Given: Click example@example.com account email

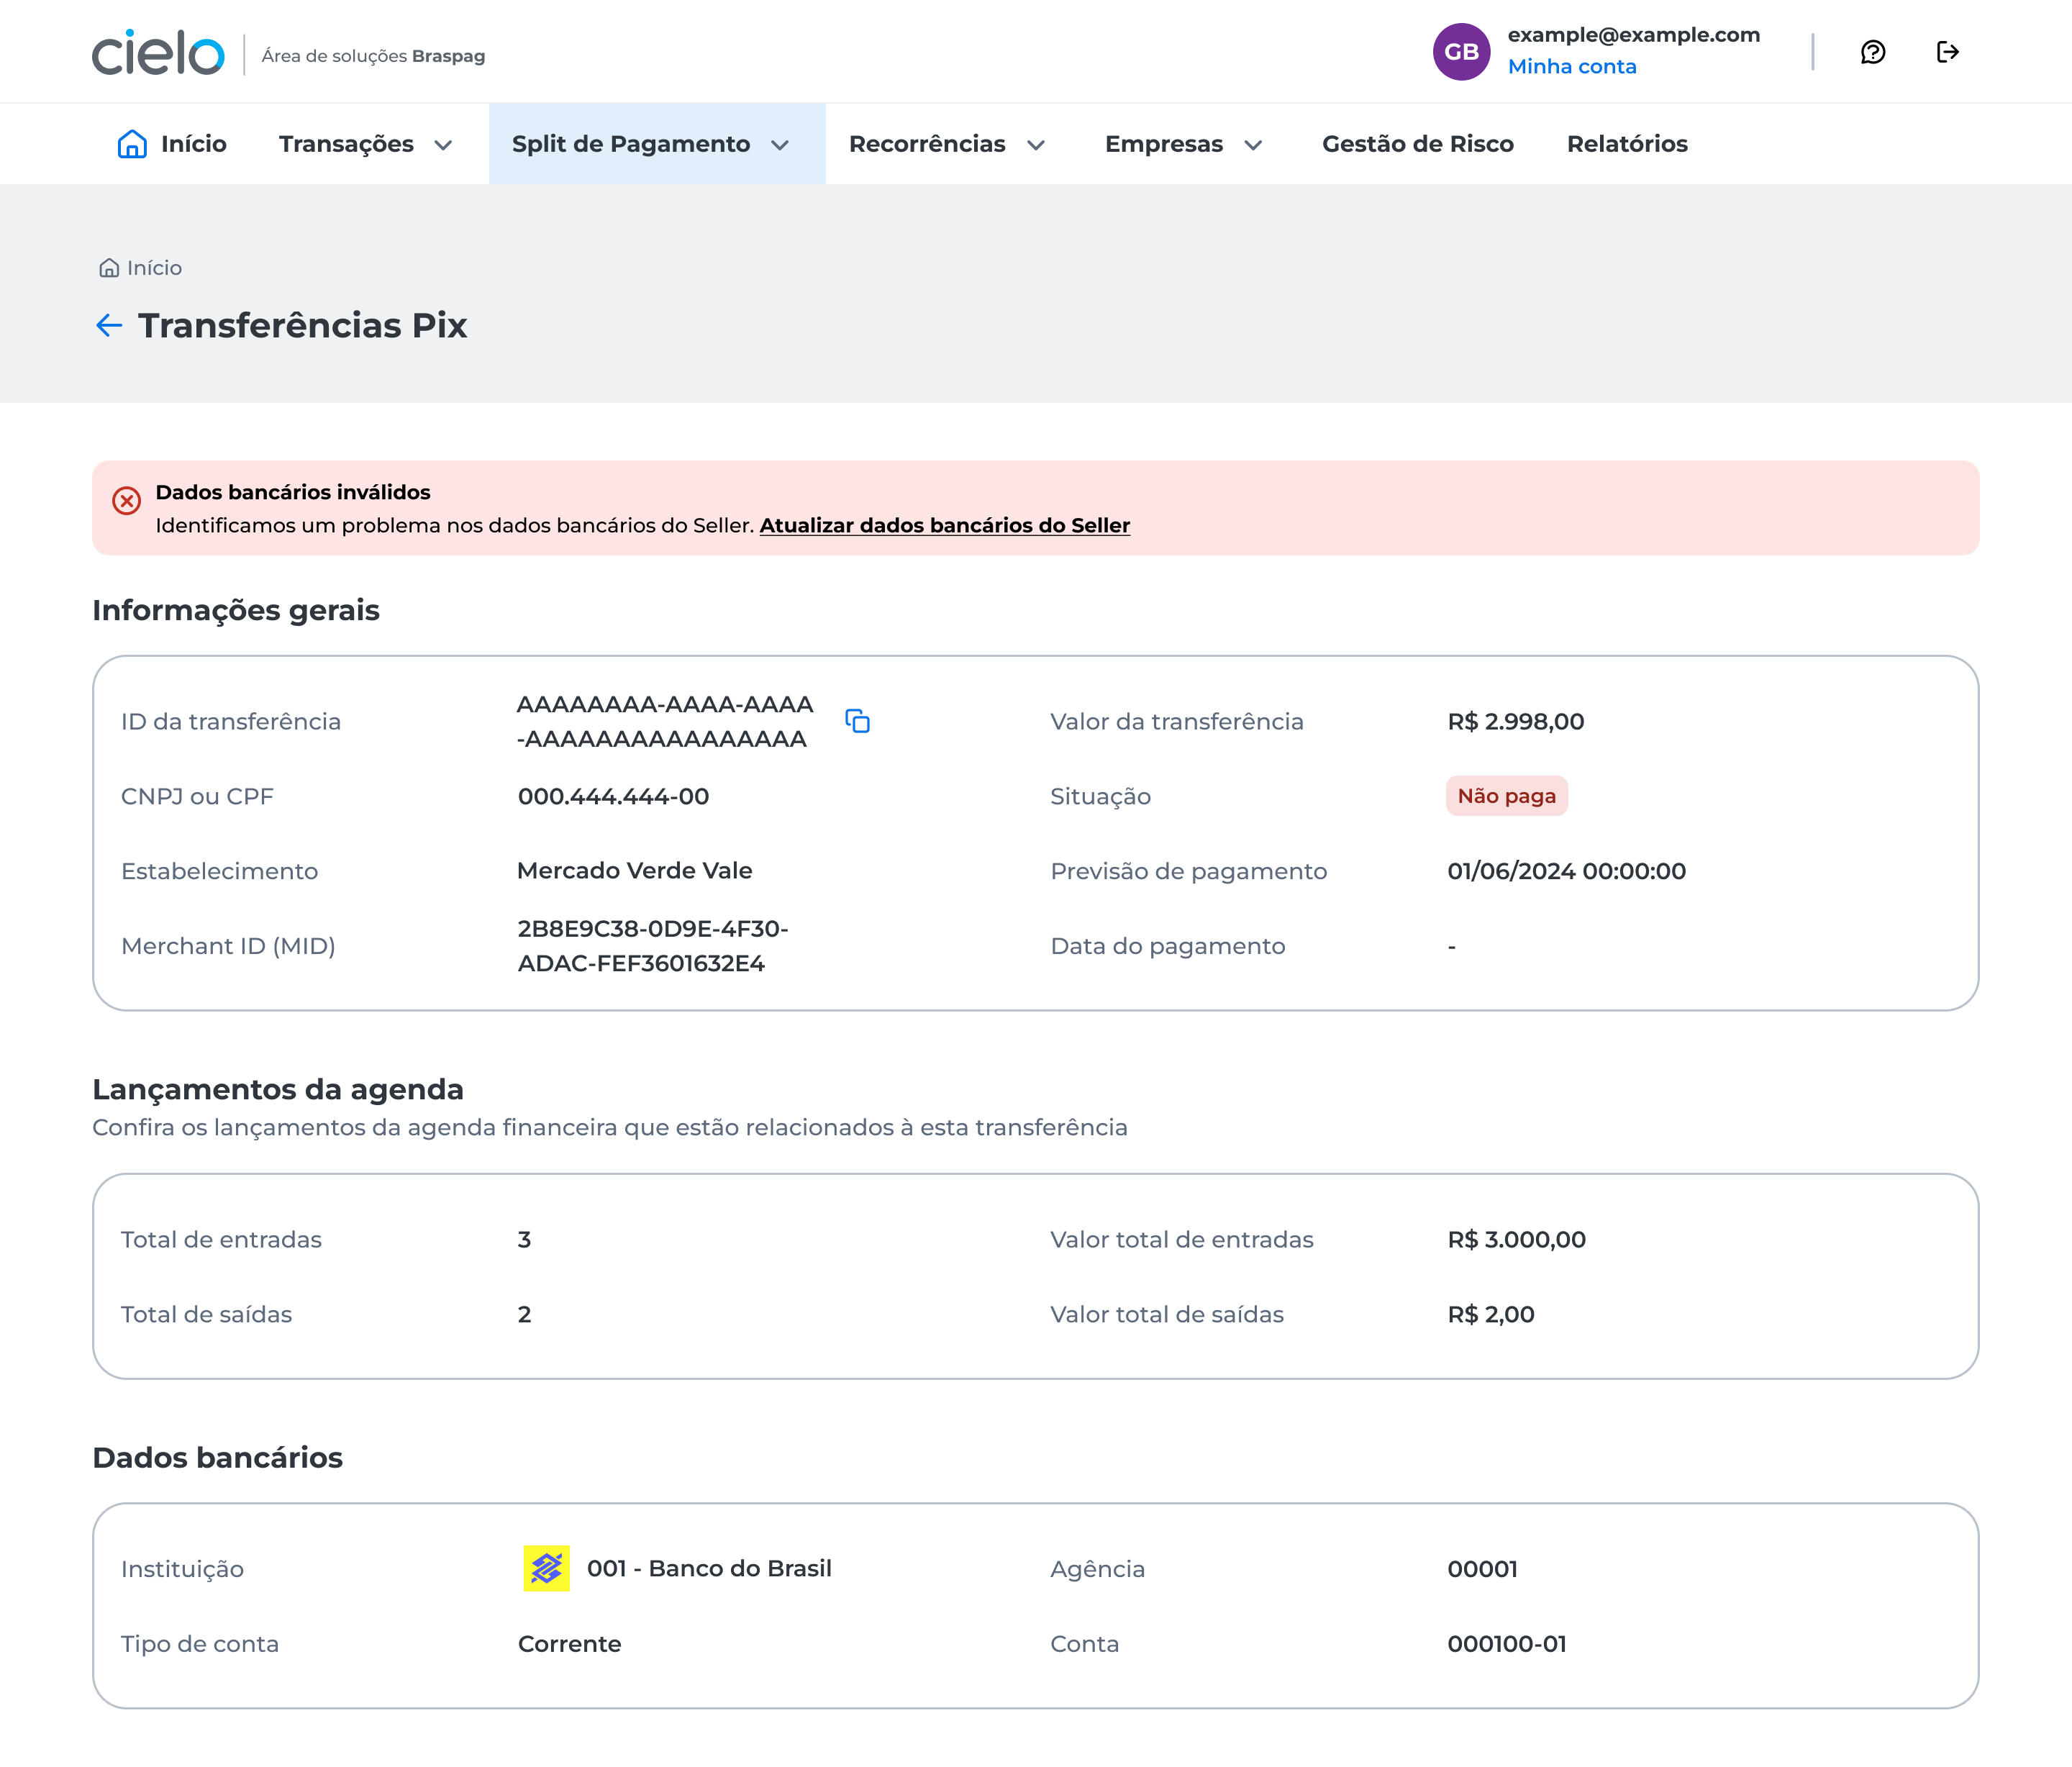Looking at the screenshot, I should tap(1634, 35).
